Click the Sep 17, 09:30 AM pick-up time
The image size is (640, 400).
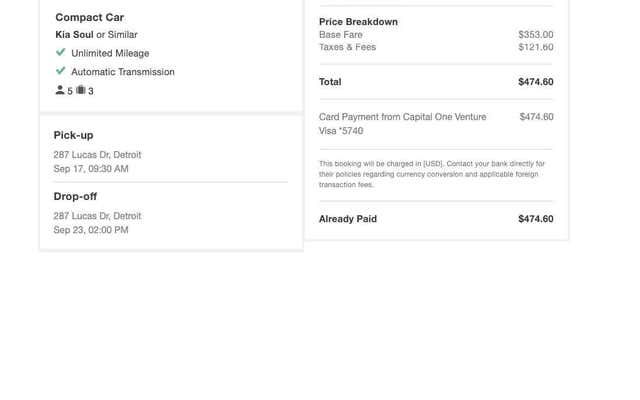[91, 169]
